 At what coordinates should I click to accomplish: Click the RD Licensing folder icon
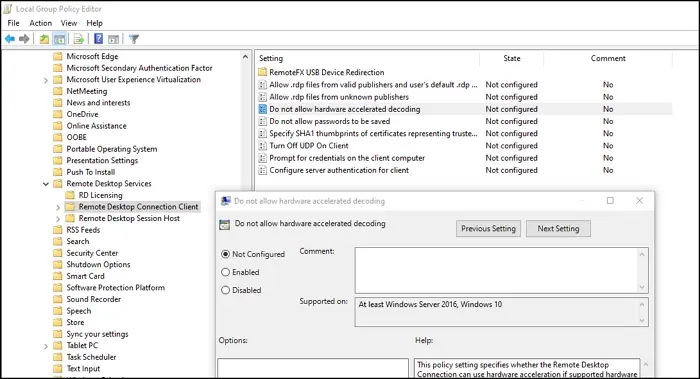70,195
